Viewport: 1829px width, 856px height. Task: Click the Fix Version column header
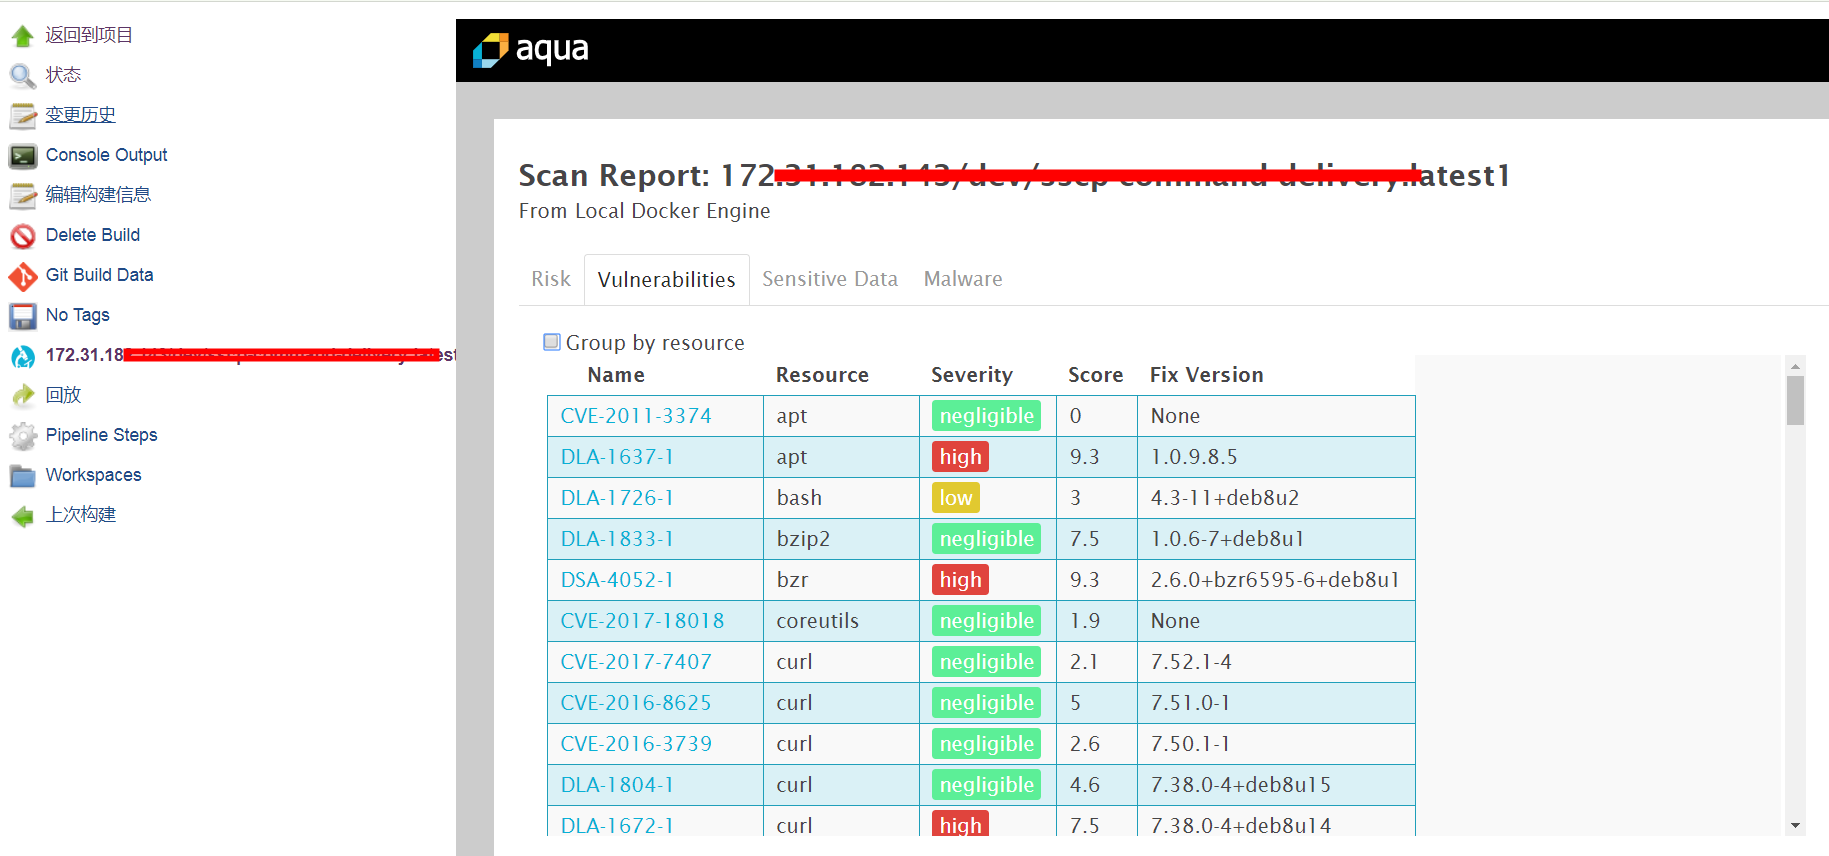pos(1206,375)
